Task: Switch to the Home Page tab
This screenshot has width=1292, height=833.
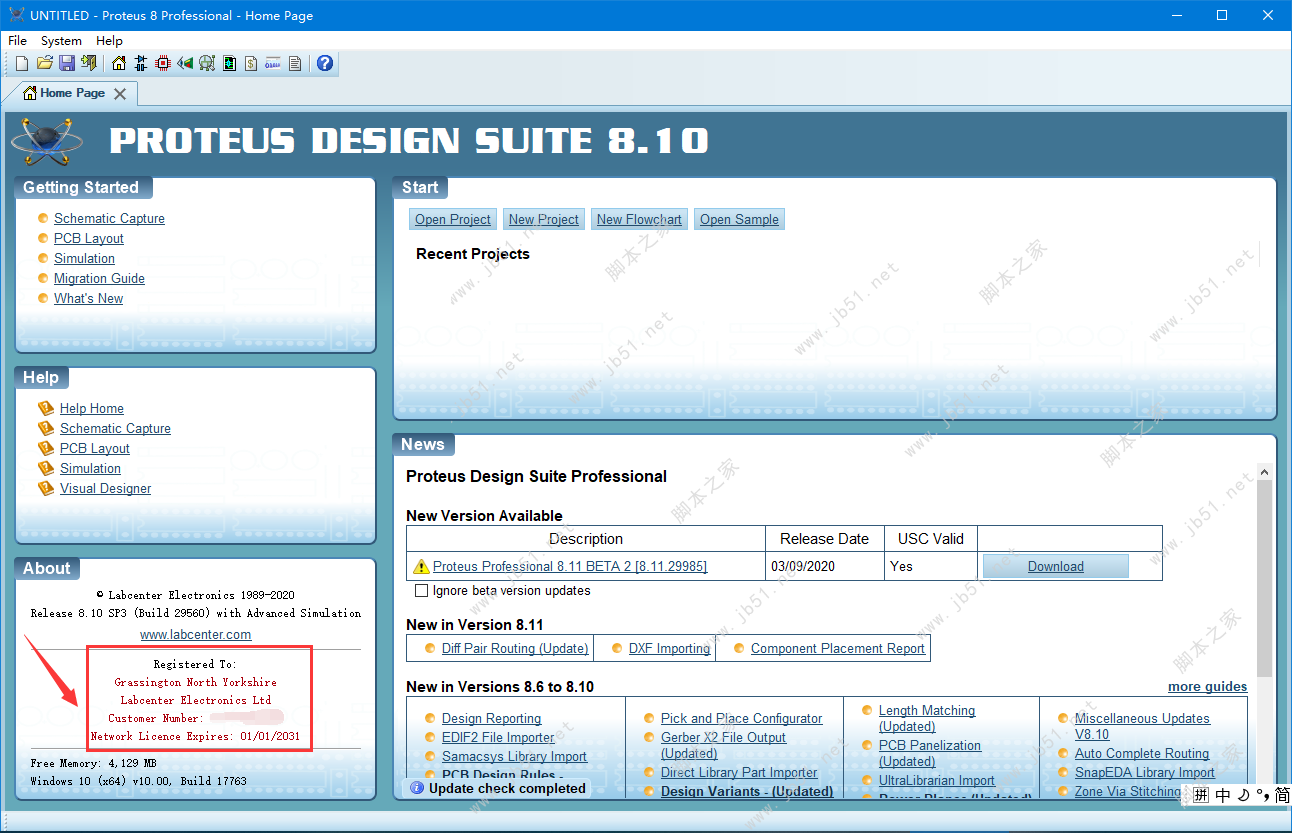Action: pos(72,93)
